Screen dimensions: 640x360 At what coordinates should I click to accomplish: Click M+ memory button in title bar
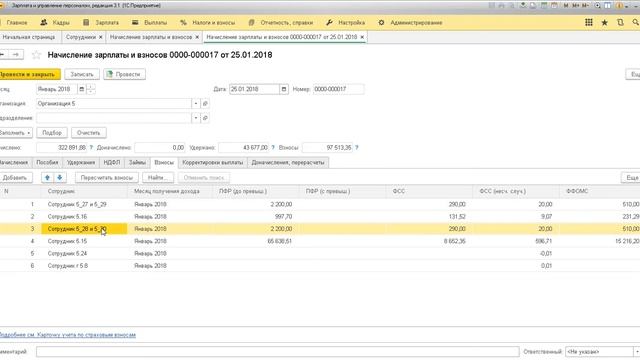576,6
